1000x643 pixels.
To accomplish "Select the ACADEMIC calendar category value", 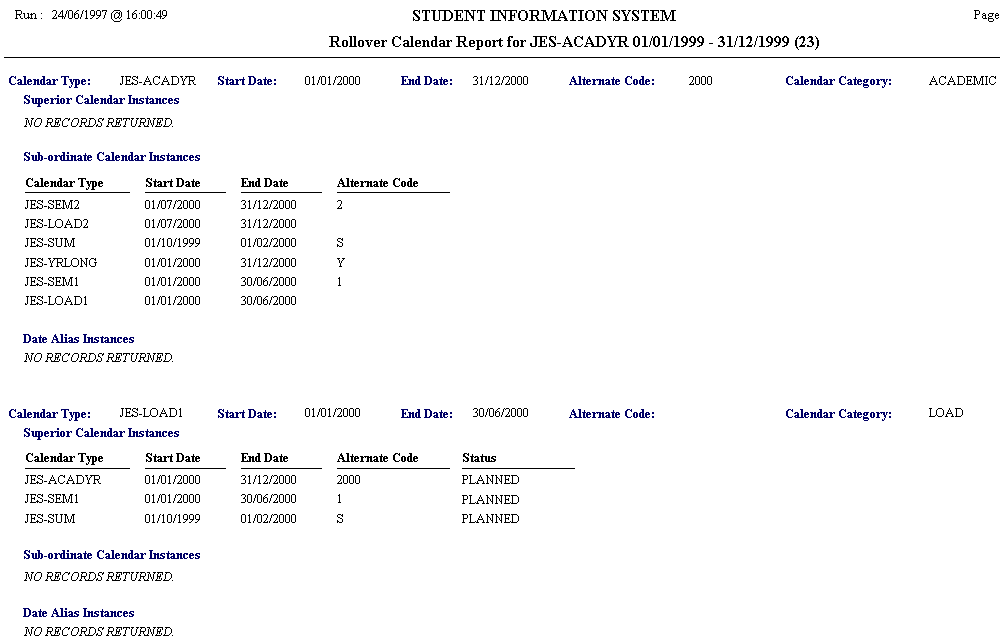I will pyautogui.click(x=962, y=80).
